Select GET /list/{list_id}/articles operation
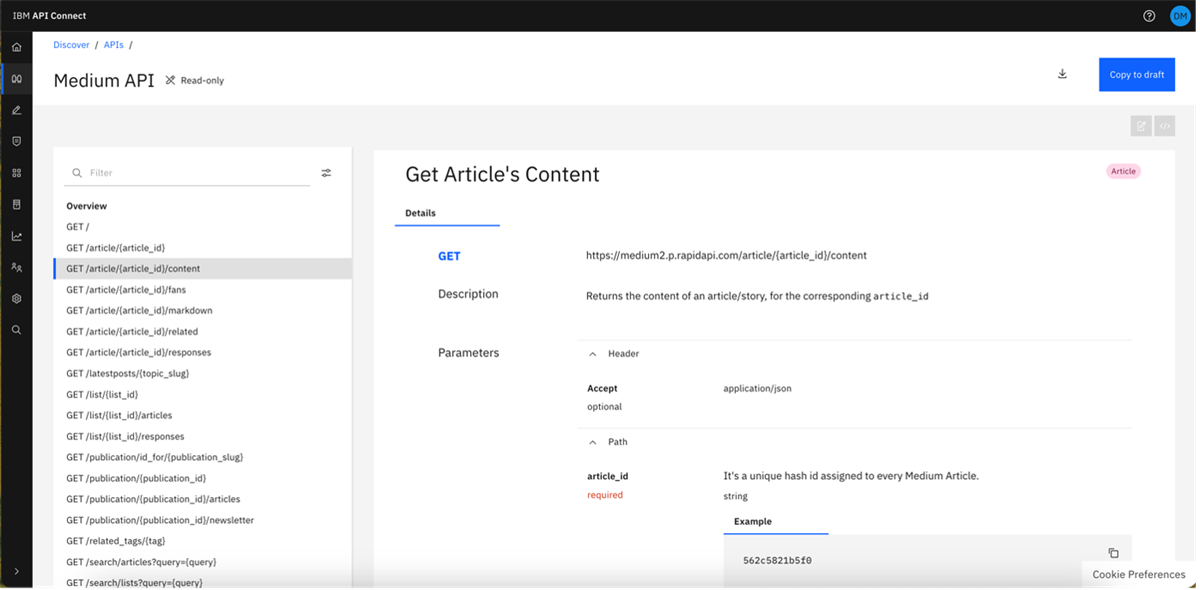 coord(203,416)
